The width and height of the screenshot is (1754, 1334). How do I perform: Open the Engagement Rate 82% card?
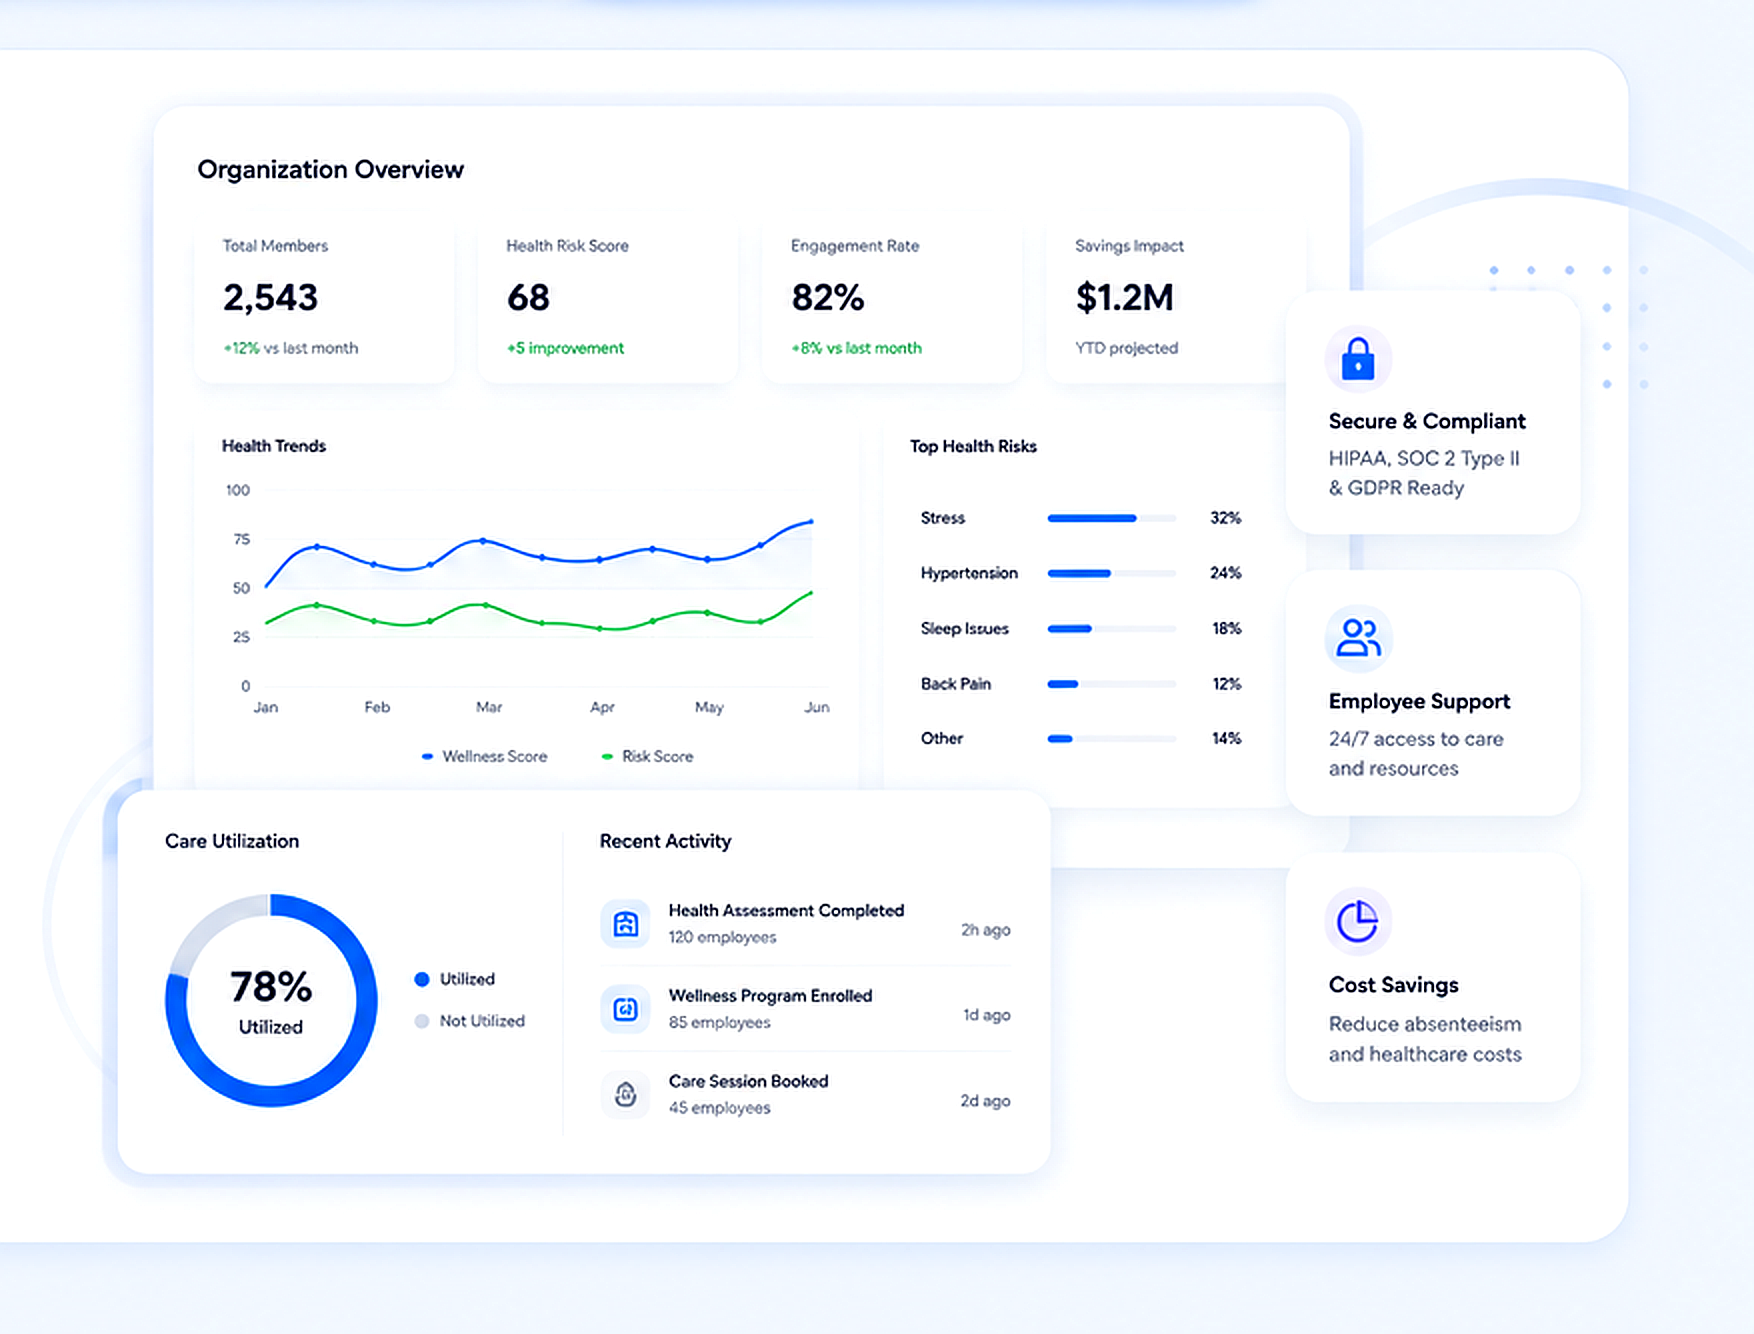[x=892, y=300]
